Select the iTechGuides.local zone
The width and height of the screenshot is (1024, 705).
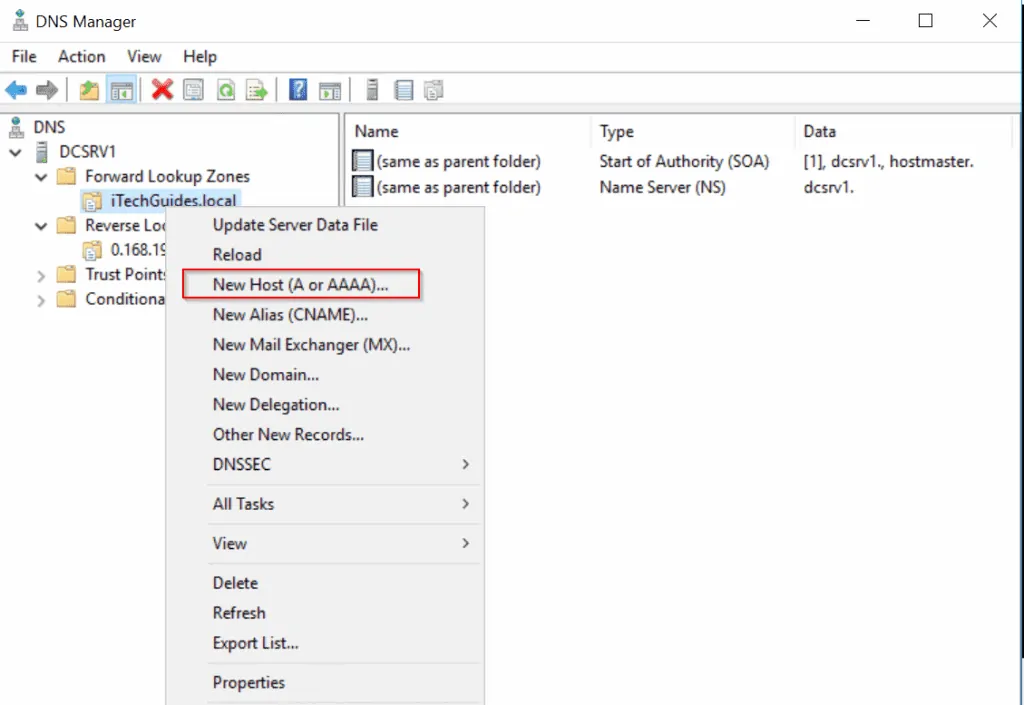[173, 201]
